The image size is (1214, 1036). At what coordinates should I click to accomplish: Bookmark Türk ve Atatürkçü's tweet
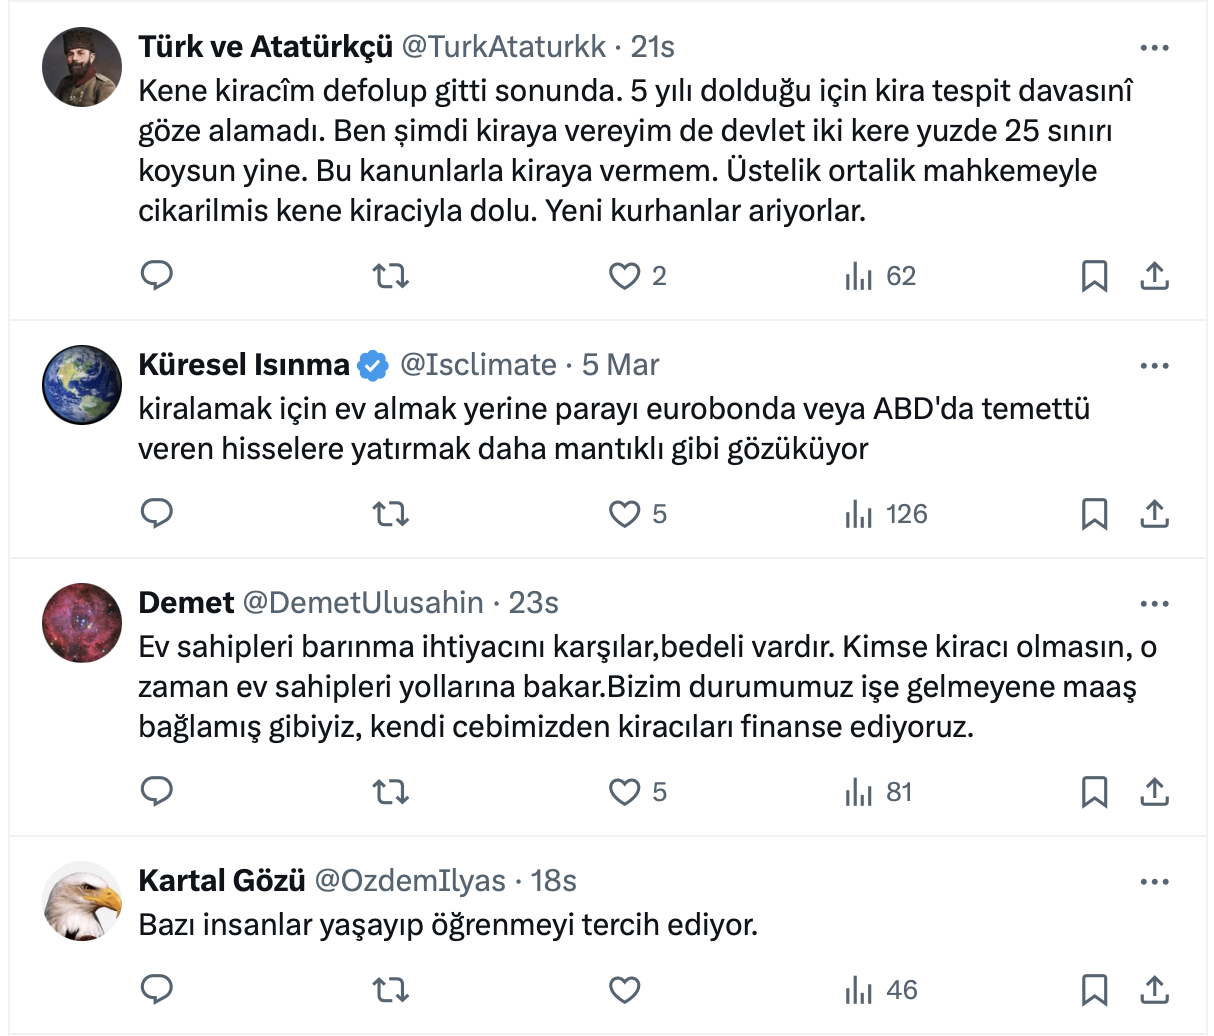(1094, 276)
